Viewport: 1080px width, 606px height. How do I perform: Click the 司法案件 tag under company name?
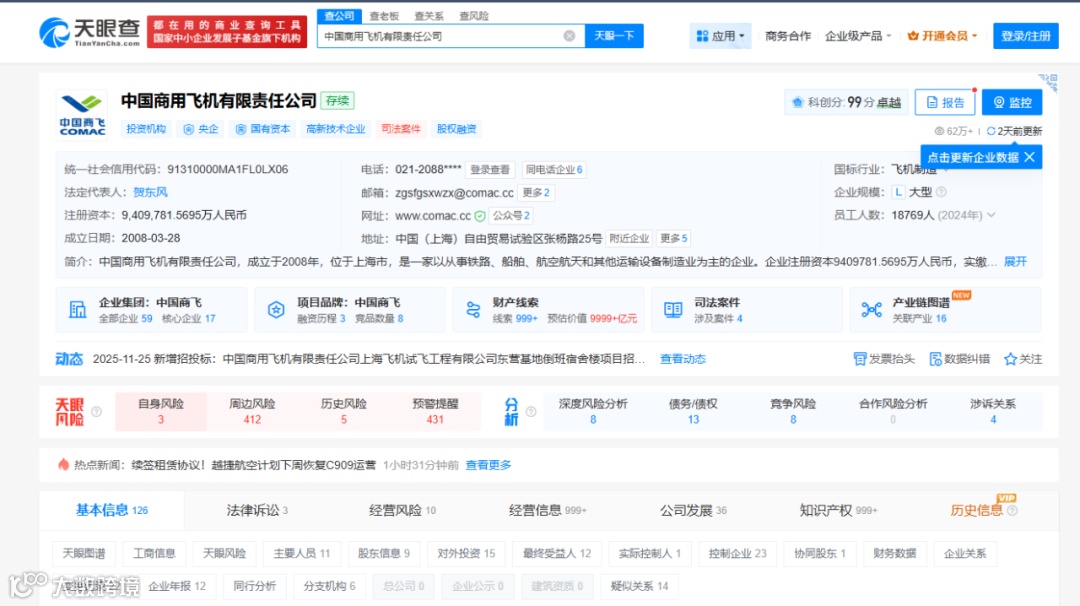pyautogui.click(x=401, y=129)
